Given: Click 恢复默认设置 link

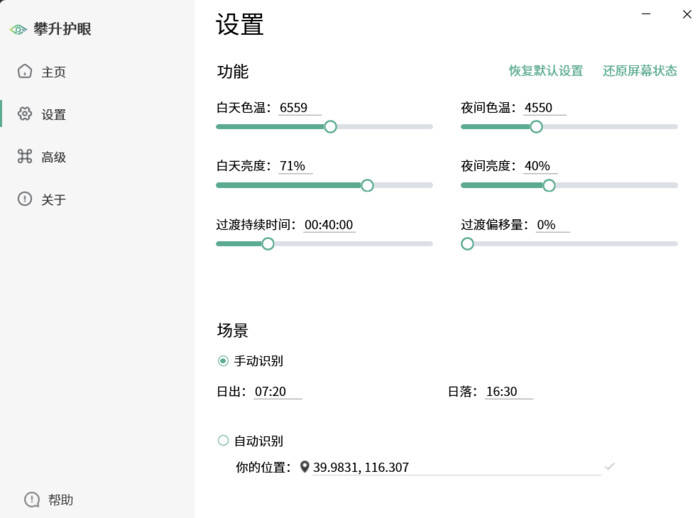Looking at the screenshot, I should pos(546,71).
